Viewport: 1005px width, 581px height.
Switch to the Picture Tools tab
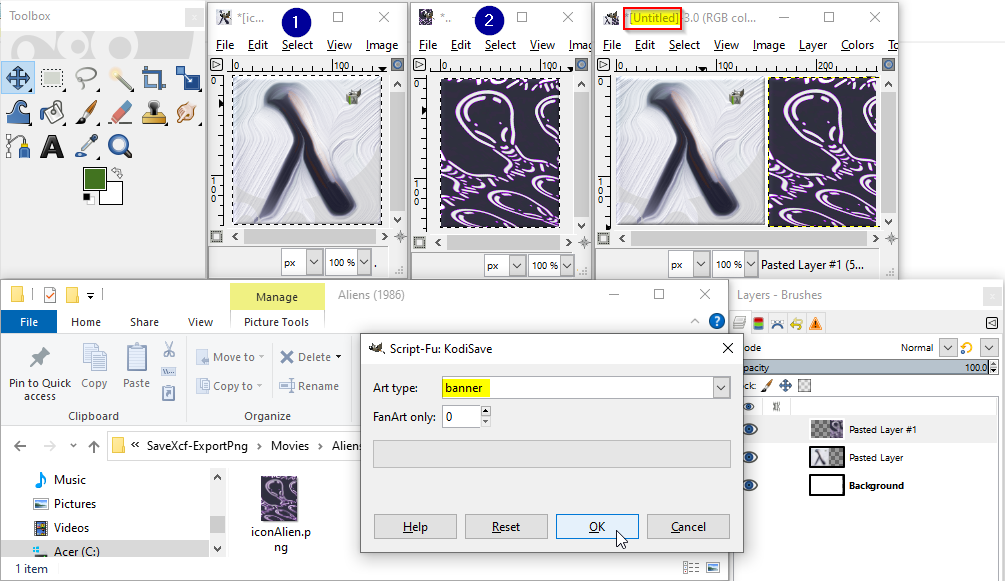click(x=276, y=322)
